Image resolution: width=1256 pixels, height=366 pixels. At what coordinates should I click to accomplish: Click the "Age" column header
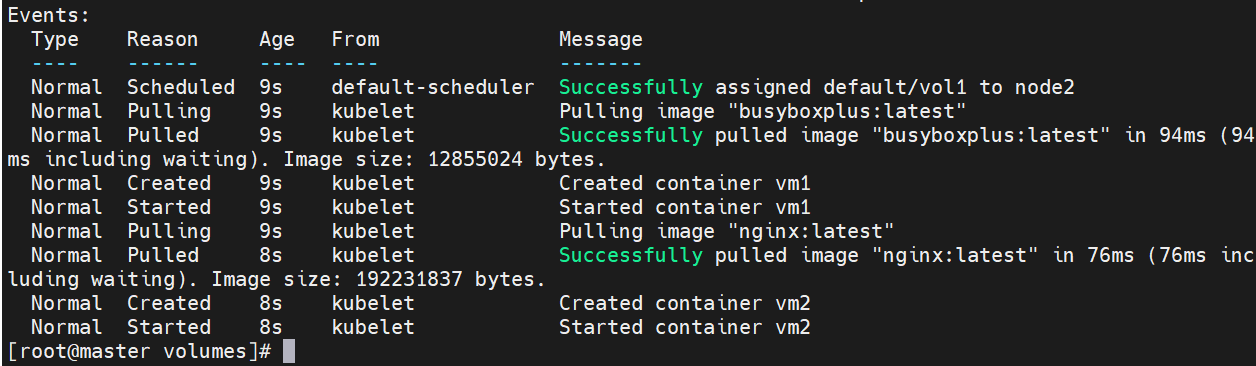tap(277, 40)
